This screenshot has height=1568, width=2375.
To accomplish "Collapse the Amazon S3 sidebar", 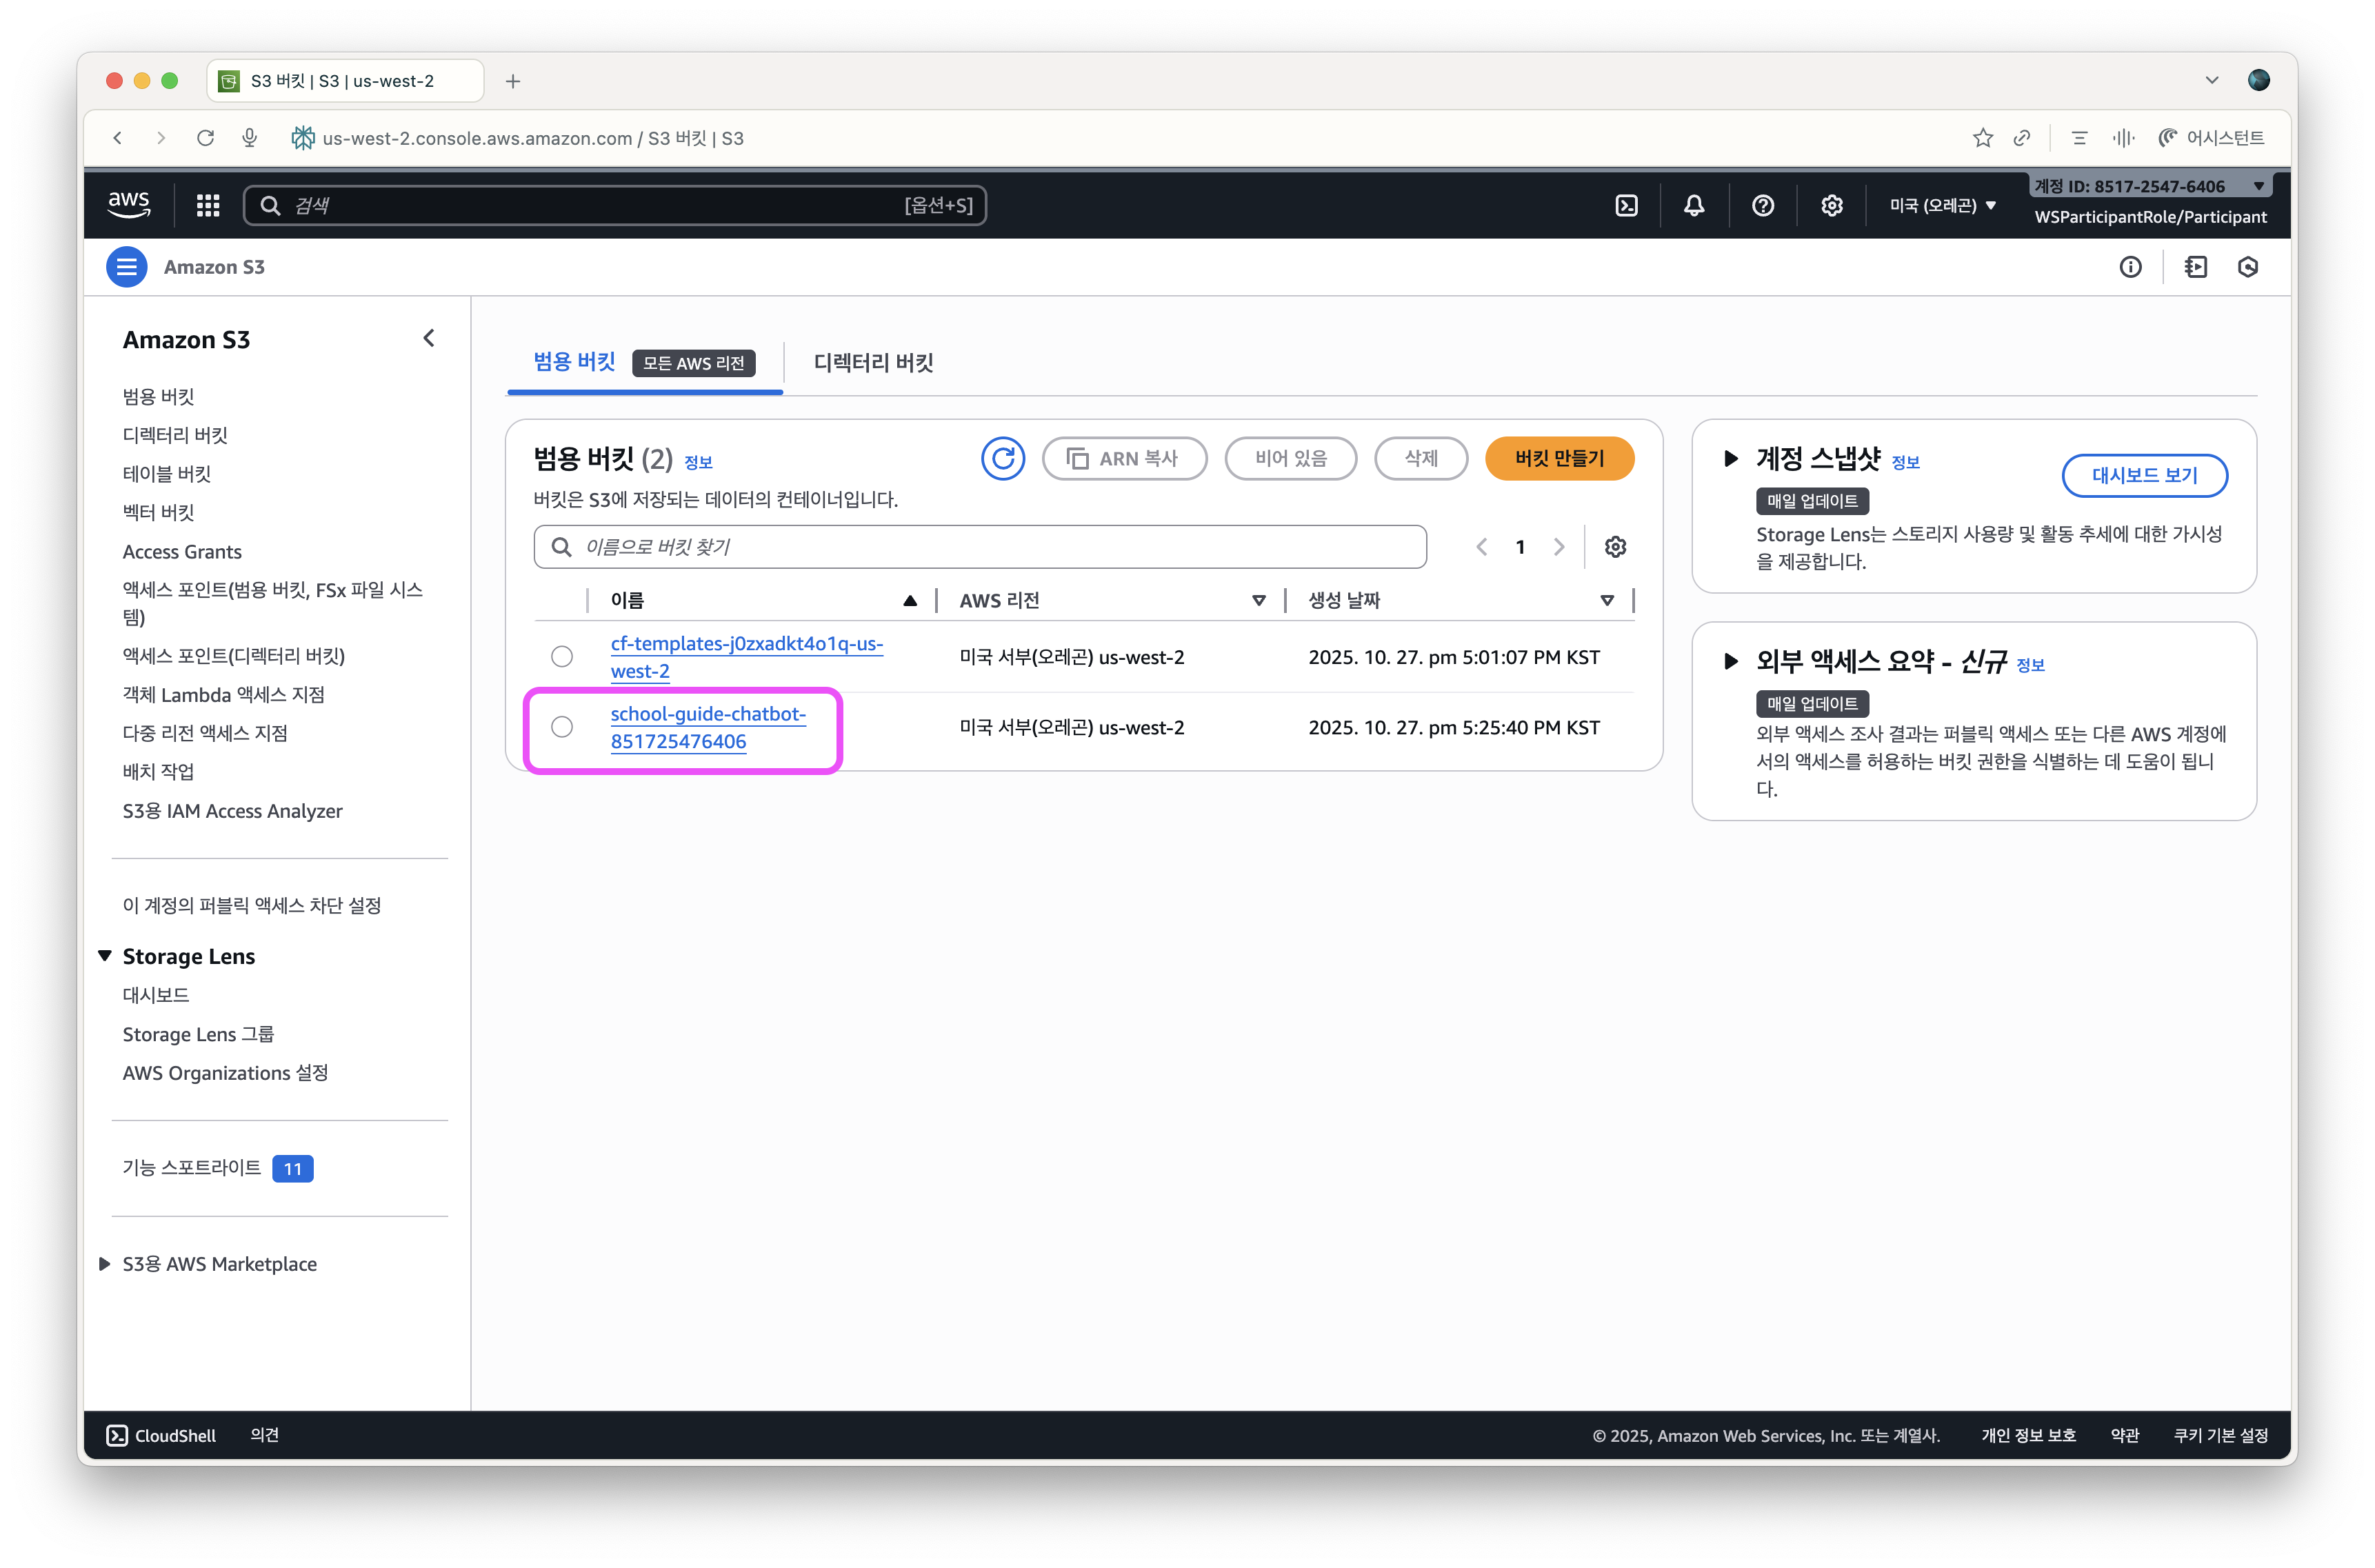I will click(429, 338).
